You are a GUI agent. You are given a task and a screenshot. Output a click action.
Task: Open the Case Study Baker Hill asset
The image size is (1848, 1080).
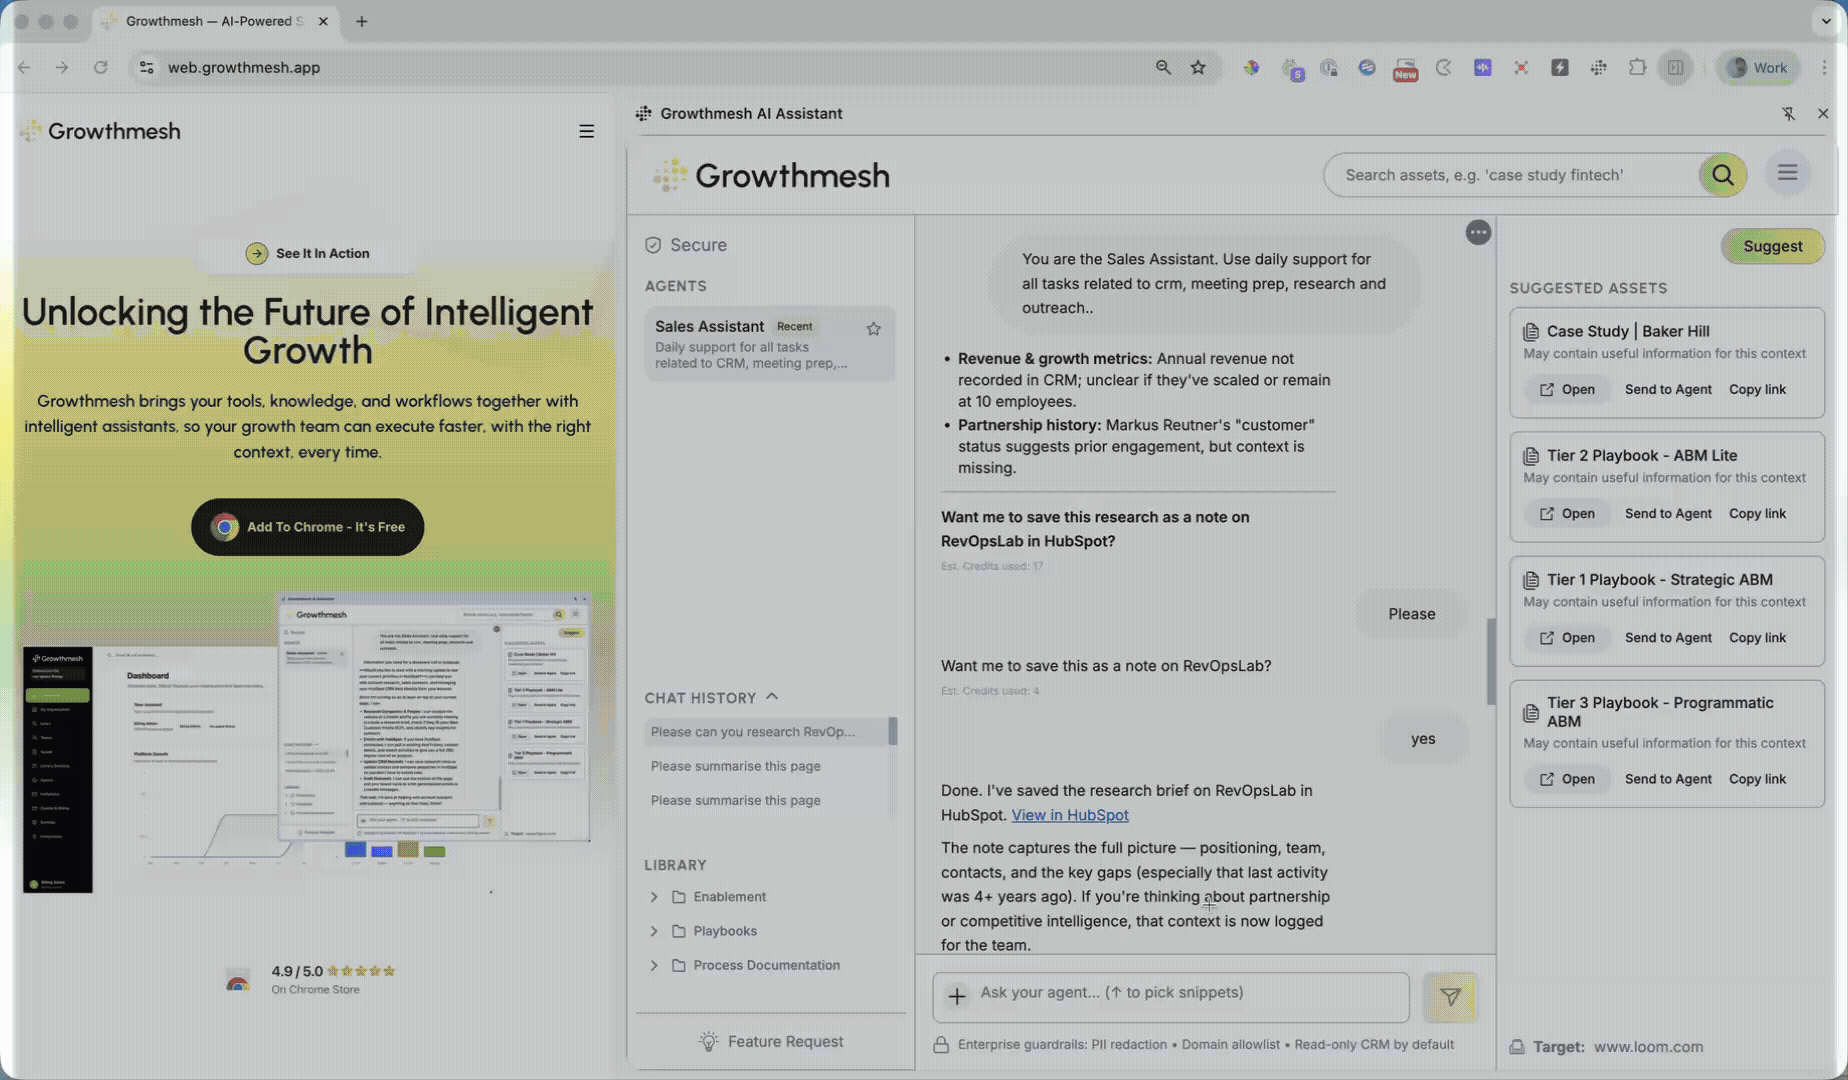coord(1567,390)
